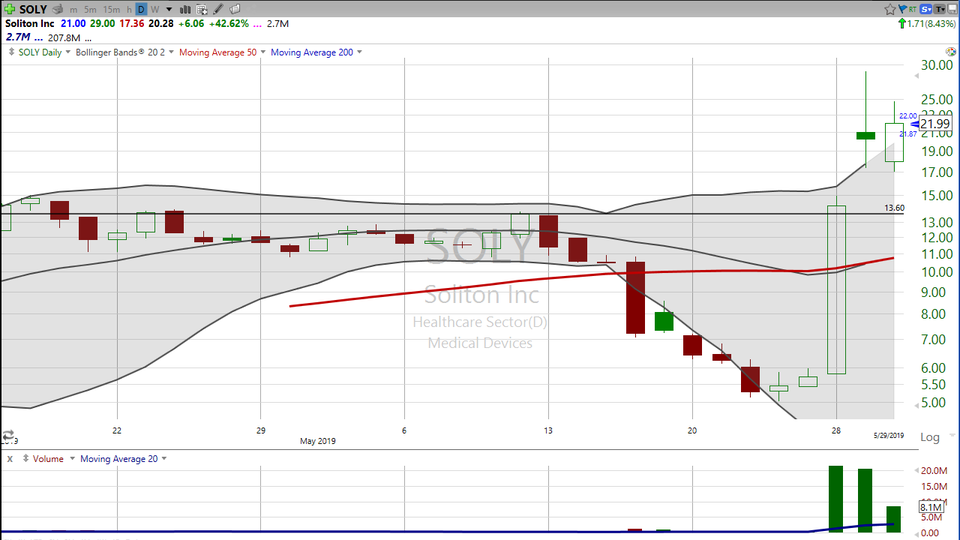Click the scale reset arrows icon bottom-left
This screenshot has height=540, width=960.
click(8, 436)
